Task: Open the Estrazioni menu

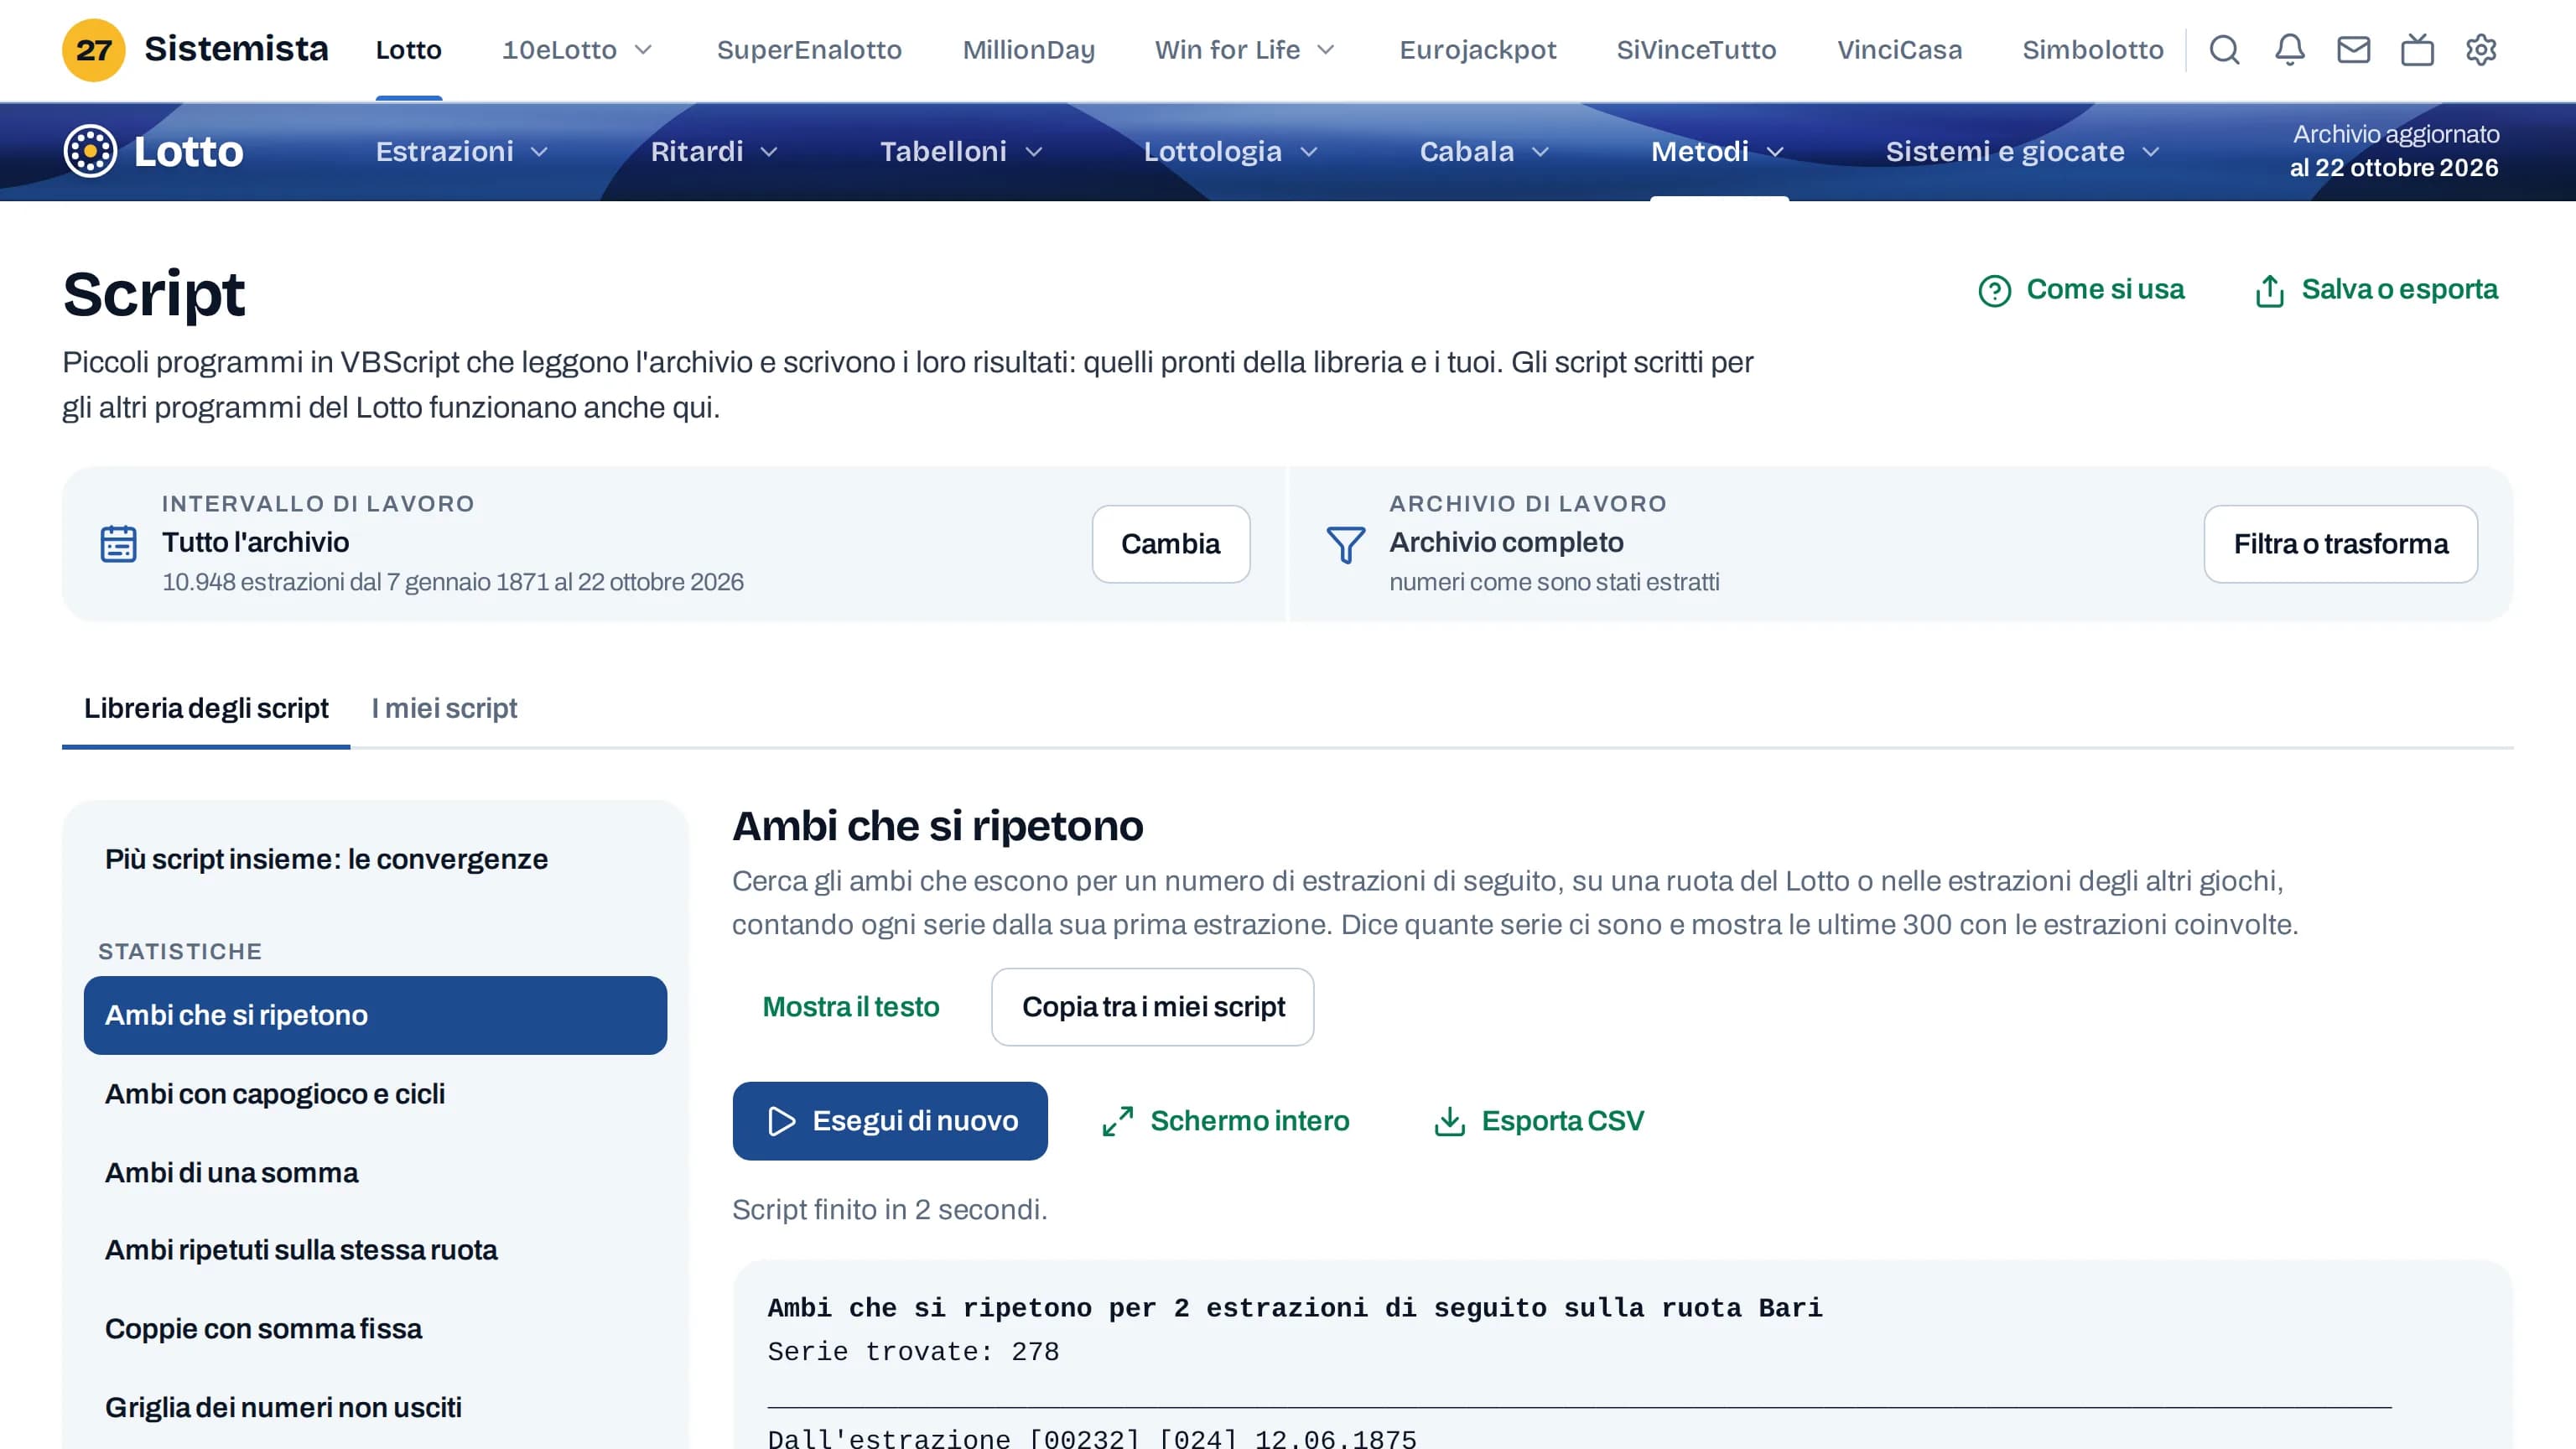Action: coord(462,152)
